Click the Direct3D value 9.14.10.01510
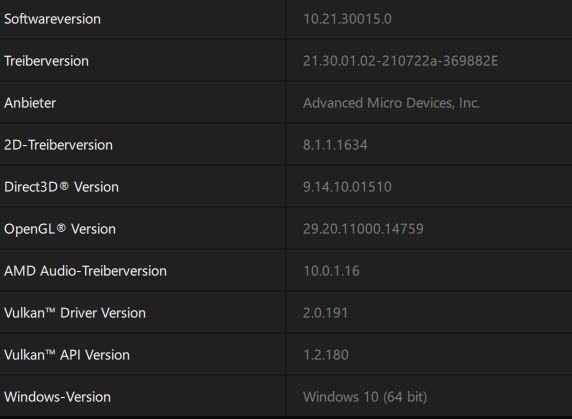This screenshot has height=419, width=572. 347,187
